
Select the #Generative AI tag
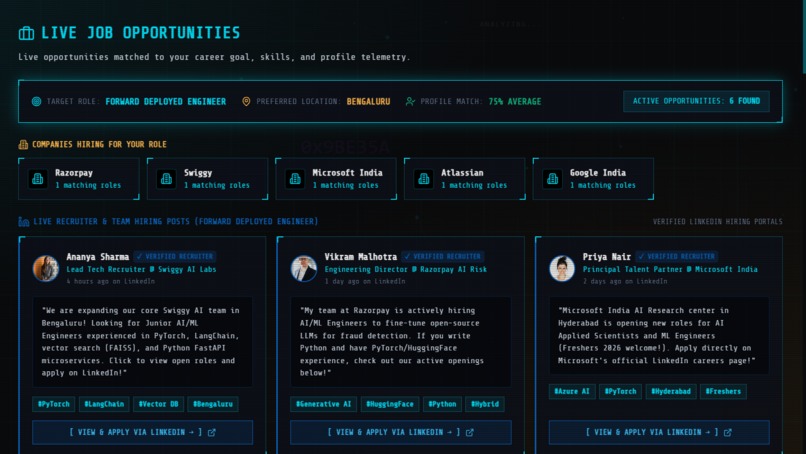[323, 404]
